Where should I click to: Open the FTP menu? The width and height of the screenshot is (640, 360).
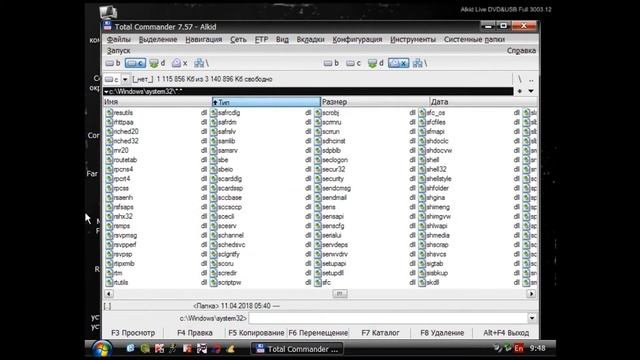click(x=261, y=40)
